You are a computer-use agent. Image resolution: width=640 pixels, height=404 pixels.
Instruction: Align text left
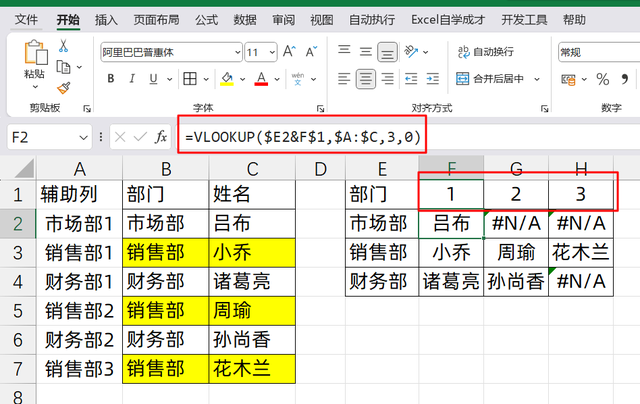point(344,79)
